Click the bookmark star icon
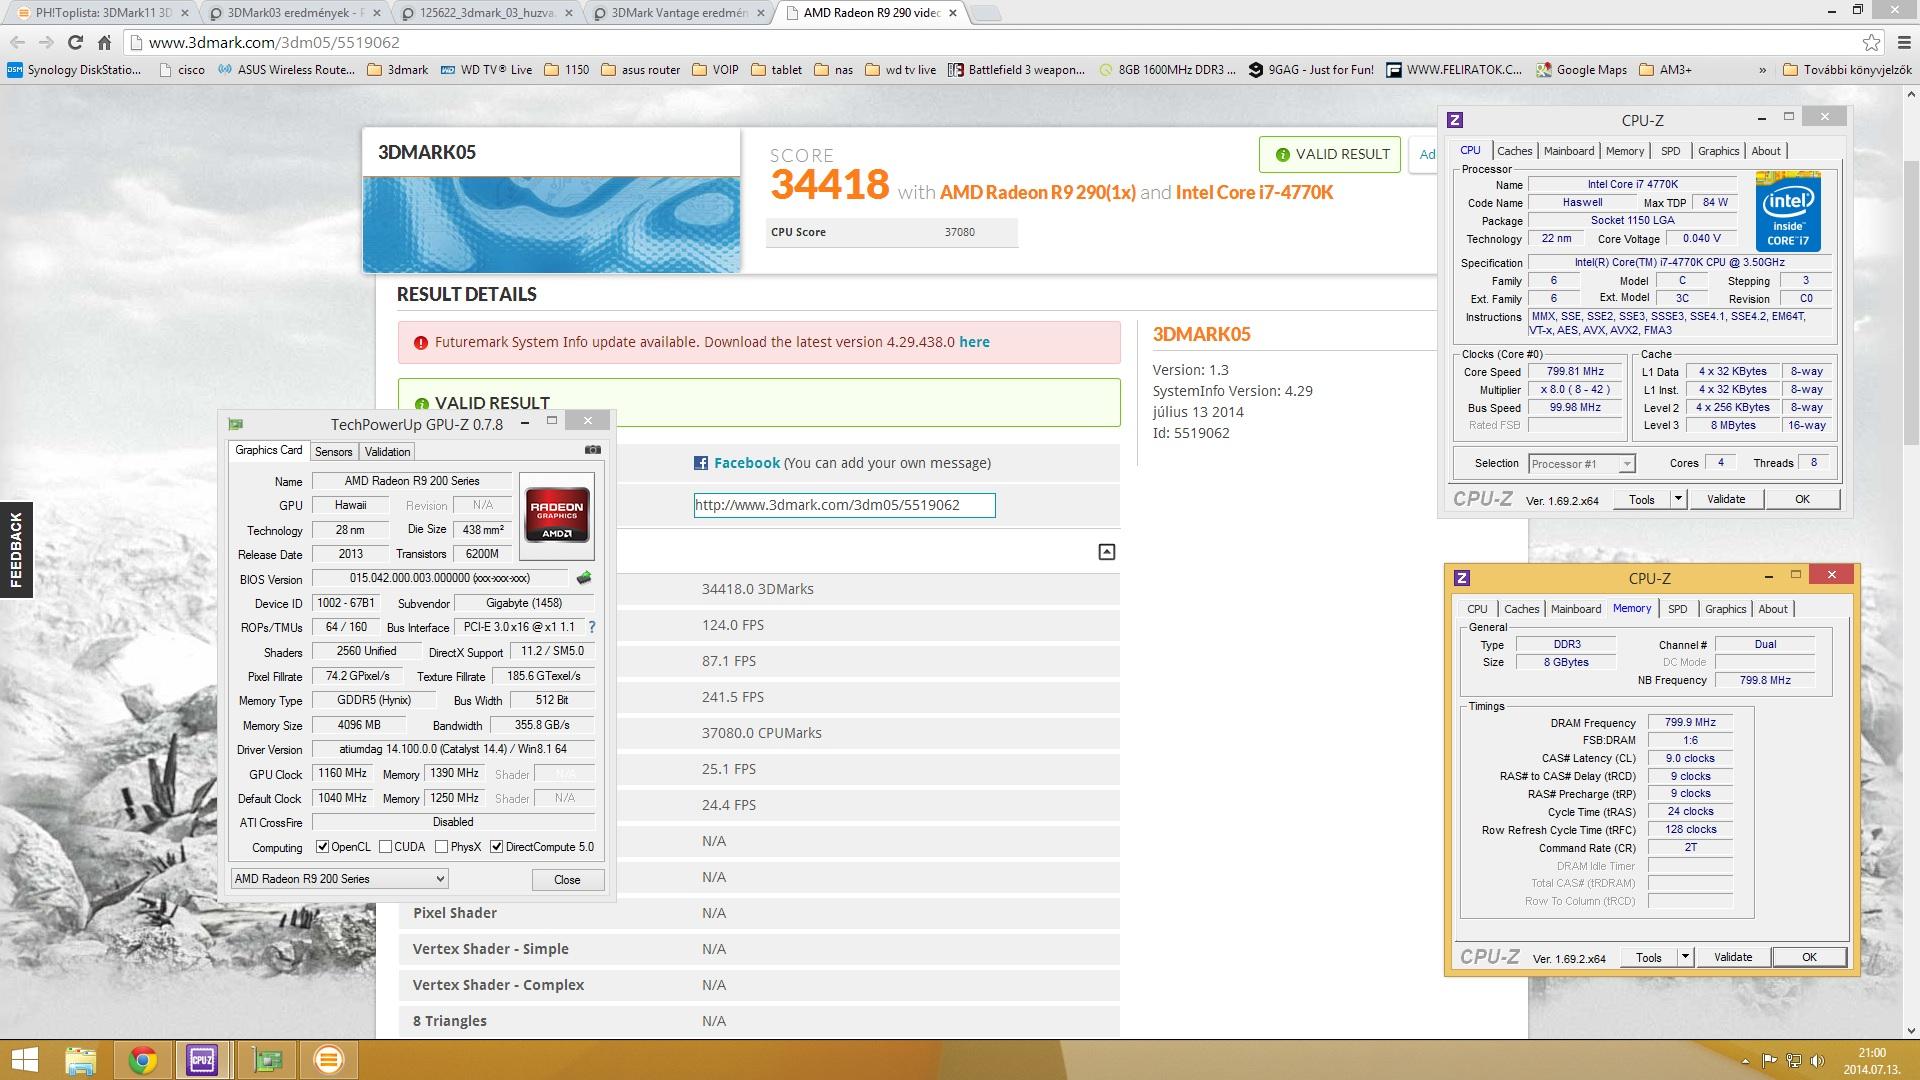Viewport: 1920px width, 1080px height. pos(1871,42)
